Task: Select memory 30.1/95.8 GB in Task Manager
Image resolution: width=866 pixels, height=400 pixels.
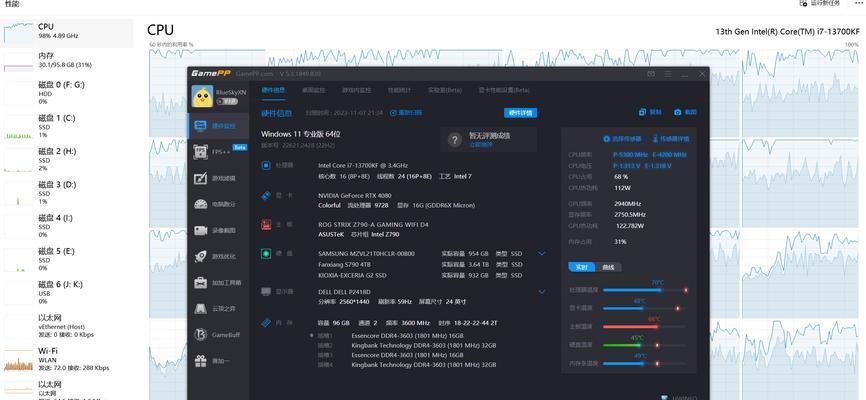Action: (67, 60)
